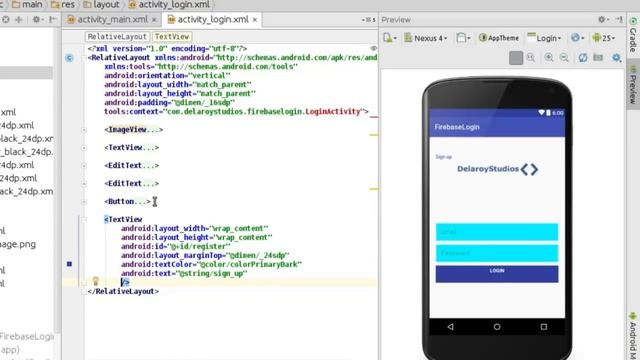The width and height of the screenshot is (640, 360).
Task: Refresh the layout preview
Action: coord(582,58)
